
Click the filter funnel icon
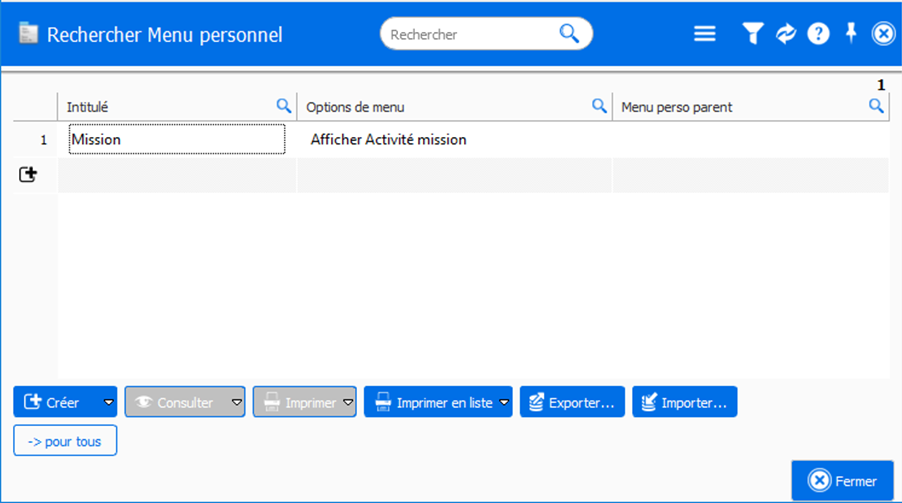[752, 34]
